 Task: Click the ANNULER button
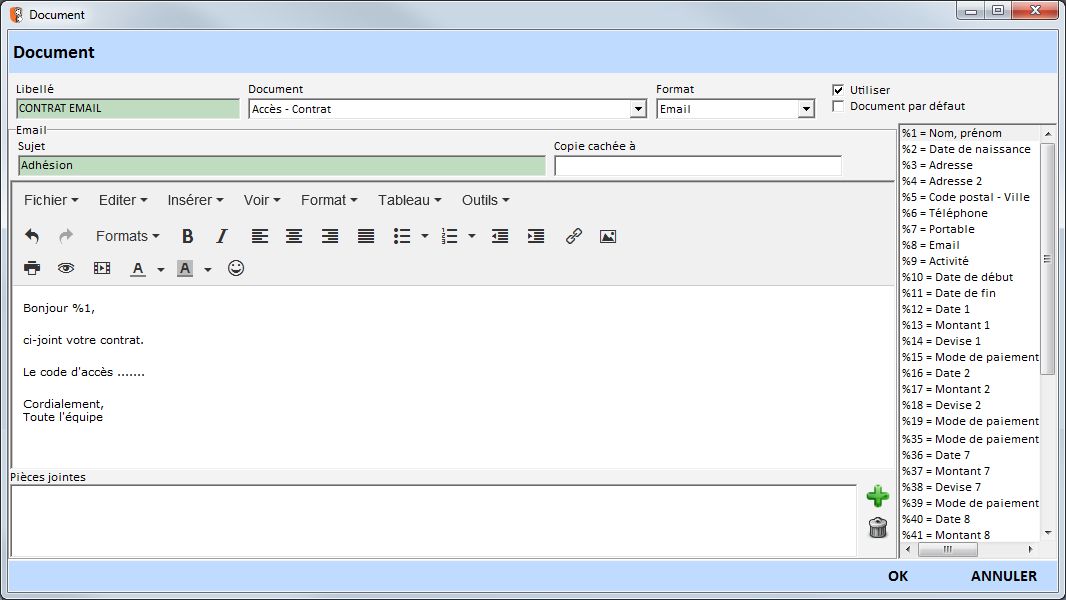click(x=1003, y=576)
